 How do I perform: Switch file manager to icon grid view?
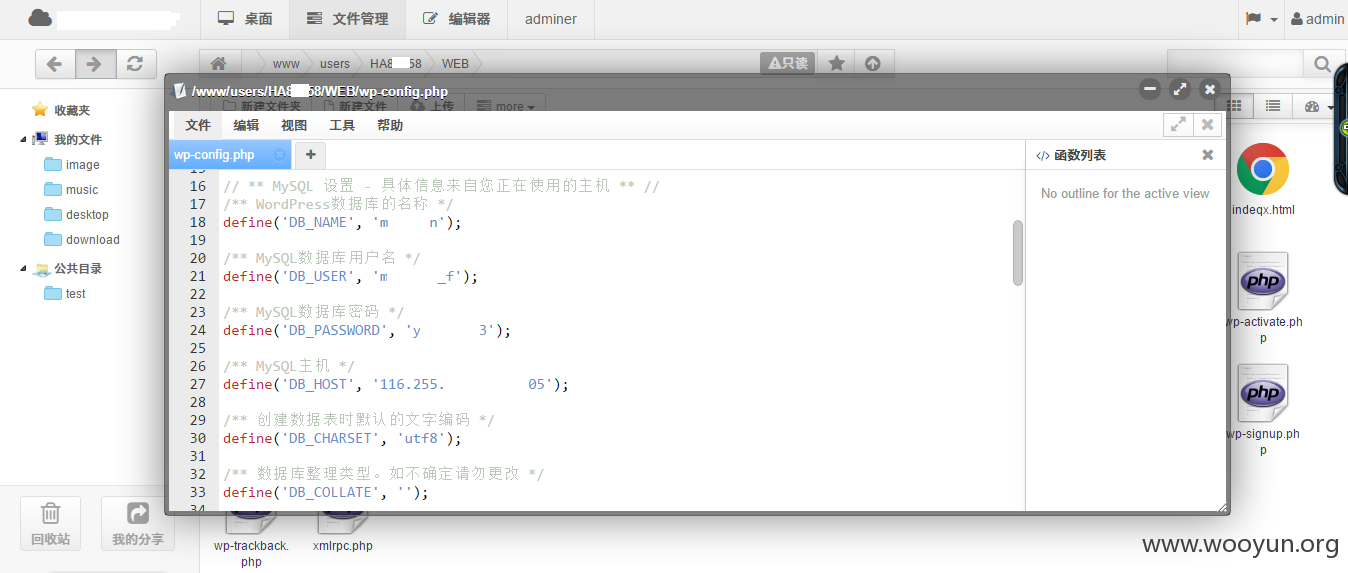(1234, 106)
